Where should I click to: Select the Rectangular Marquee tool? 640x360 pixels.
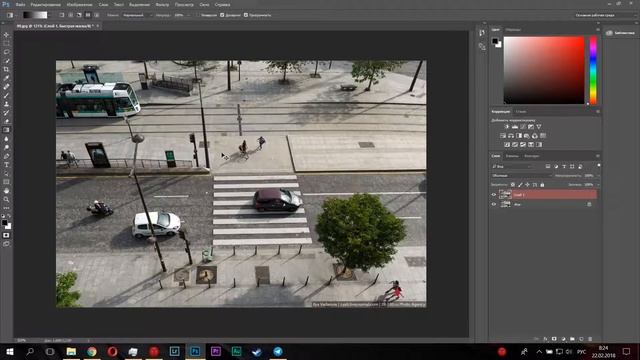pos(6,43)
